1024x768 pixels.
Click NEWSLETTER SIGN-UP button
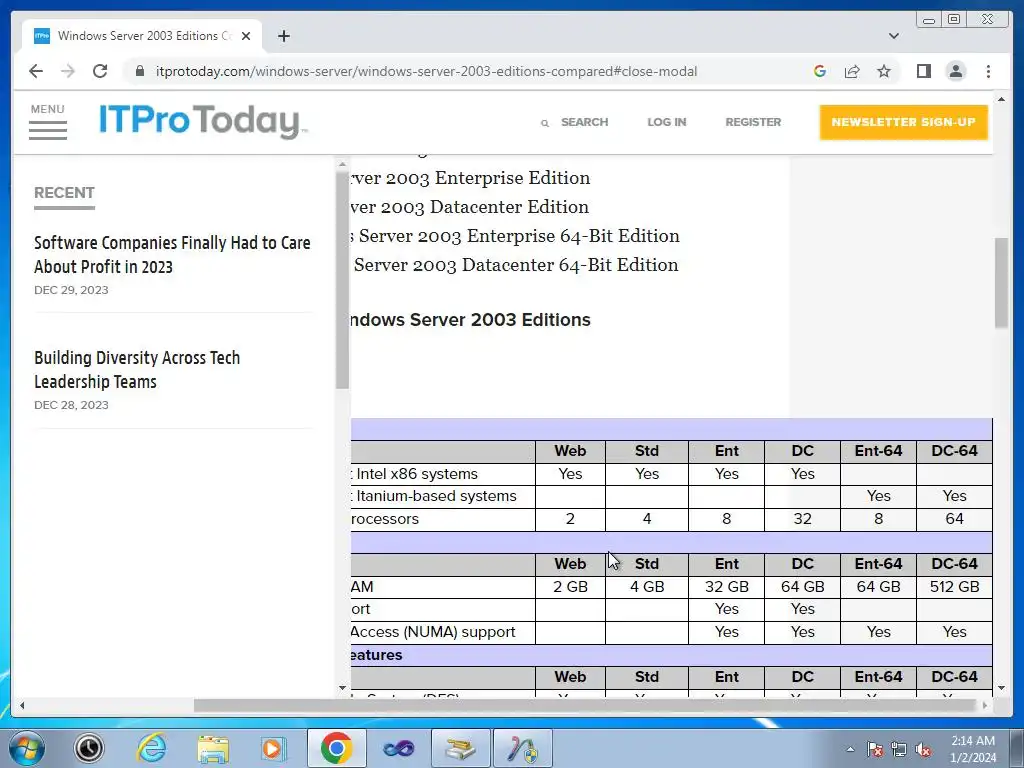pos(903,122)
